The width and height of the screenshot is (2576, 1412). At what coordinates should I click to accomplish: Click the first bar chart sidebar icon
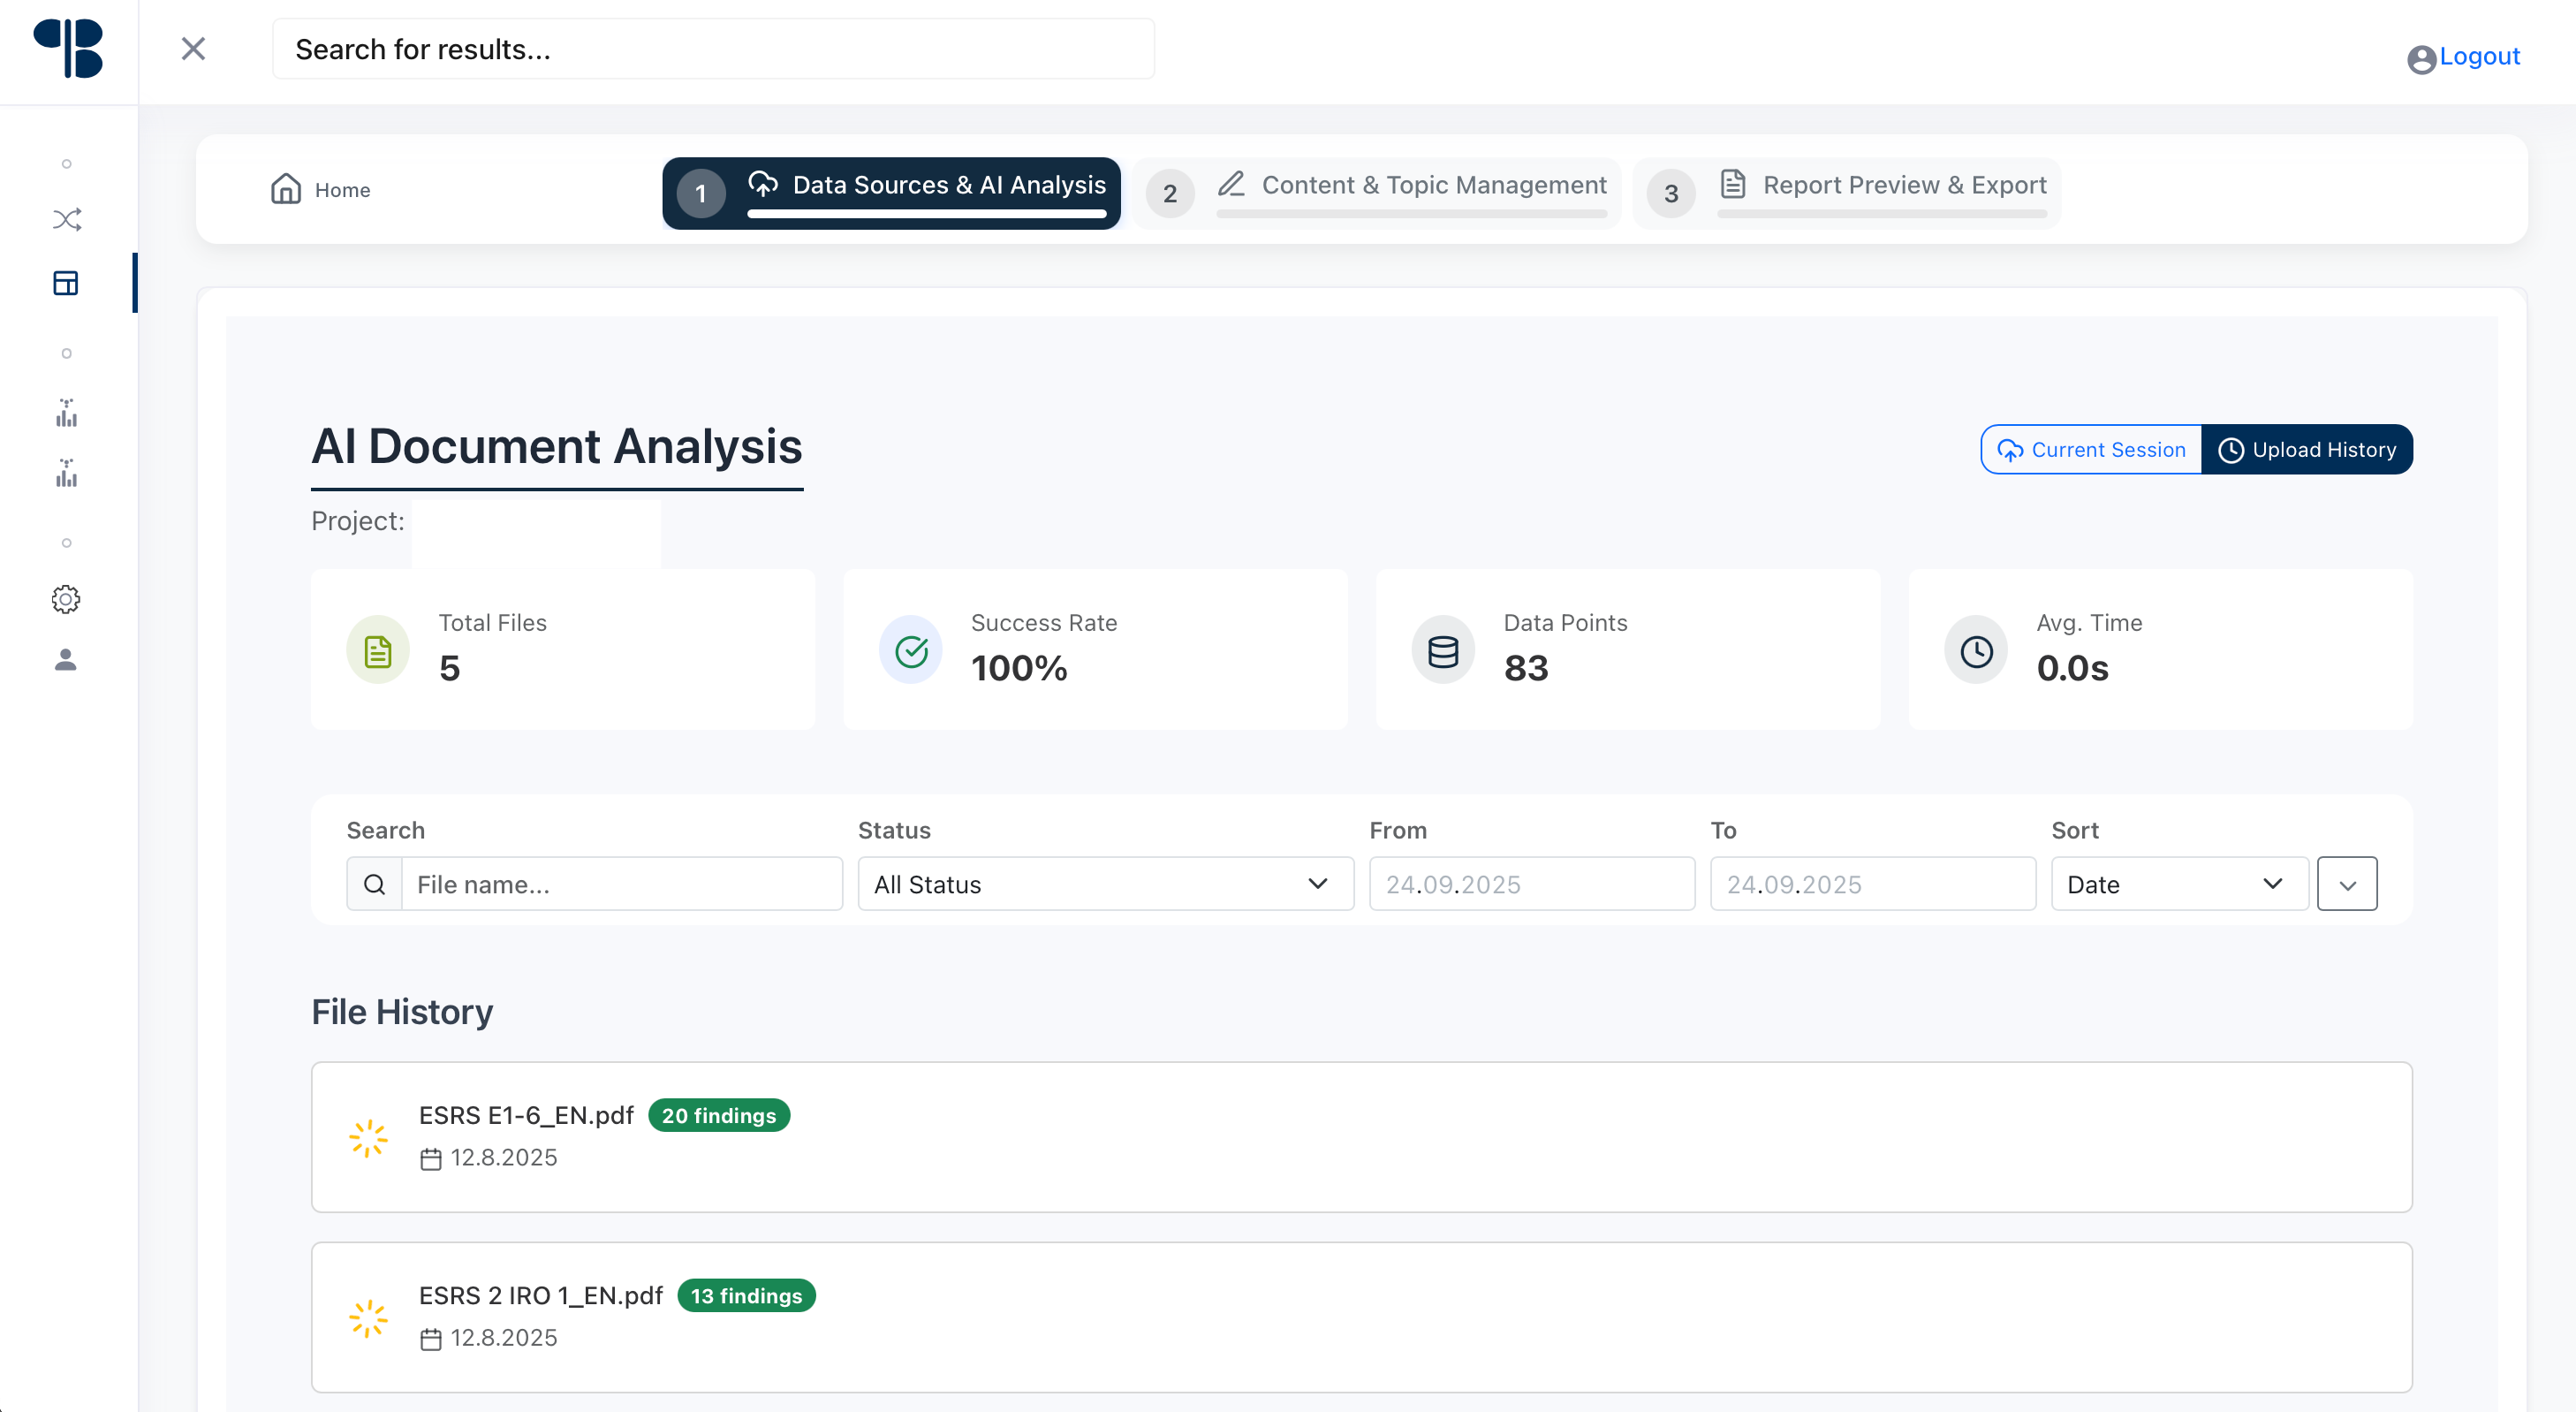[66, 413]
